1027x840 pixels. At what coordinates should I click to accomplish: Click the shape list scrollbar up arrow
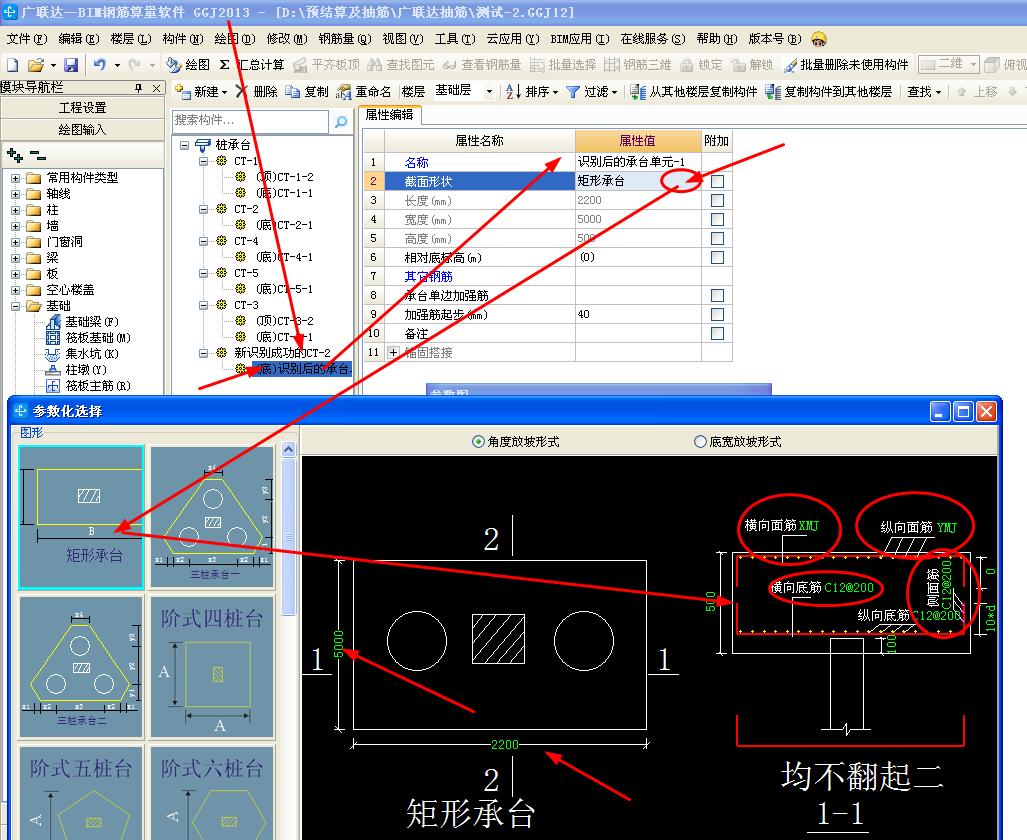click(288, 449)
